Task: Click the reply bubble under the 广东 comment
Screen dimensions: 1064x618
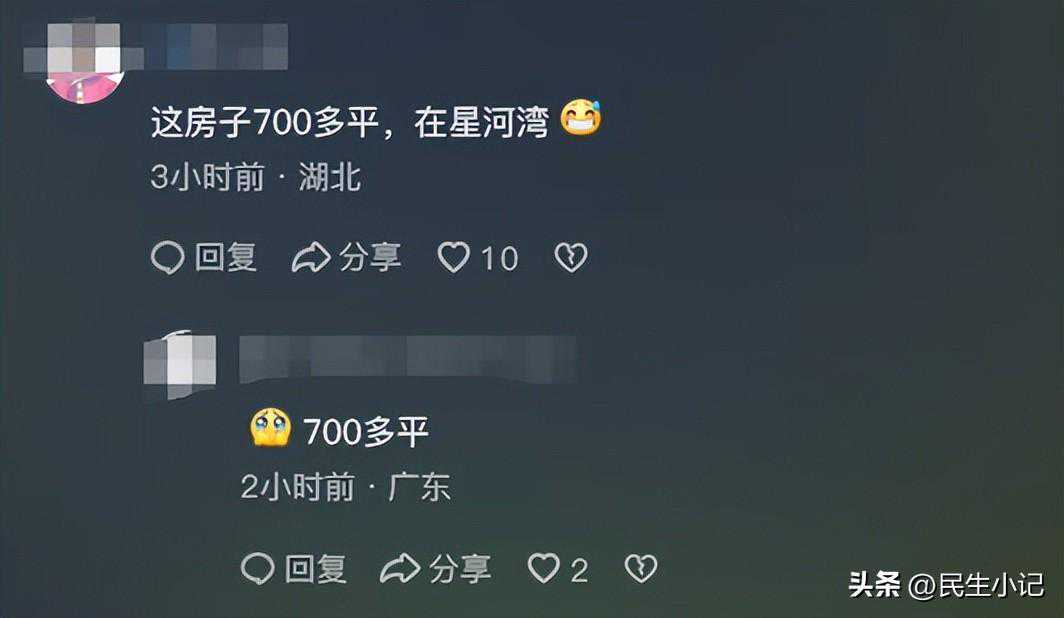Action: click(x=258, y=568)
